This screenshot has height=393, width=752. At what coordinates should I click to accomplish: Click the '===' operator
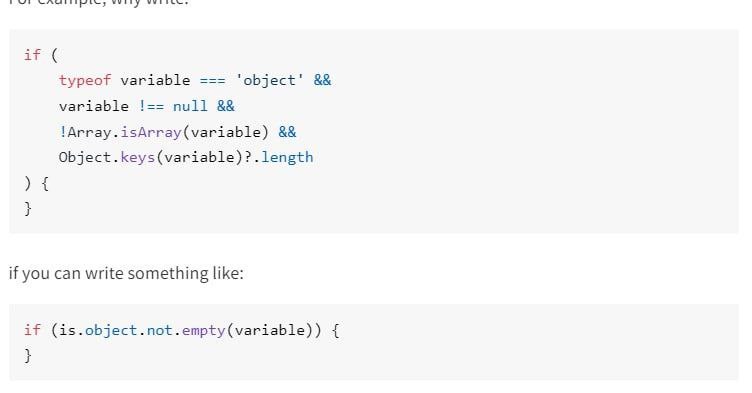[x=212, y=81]
